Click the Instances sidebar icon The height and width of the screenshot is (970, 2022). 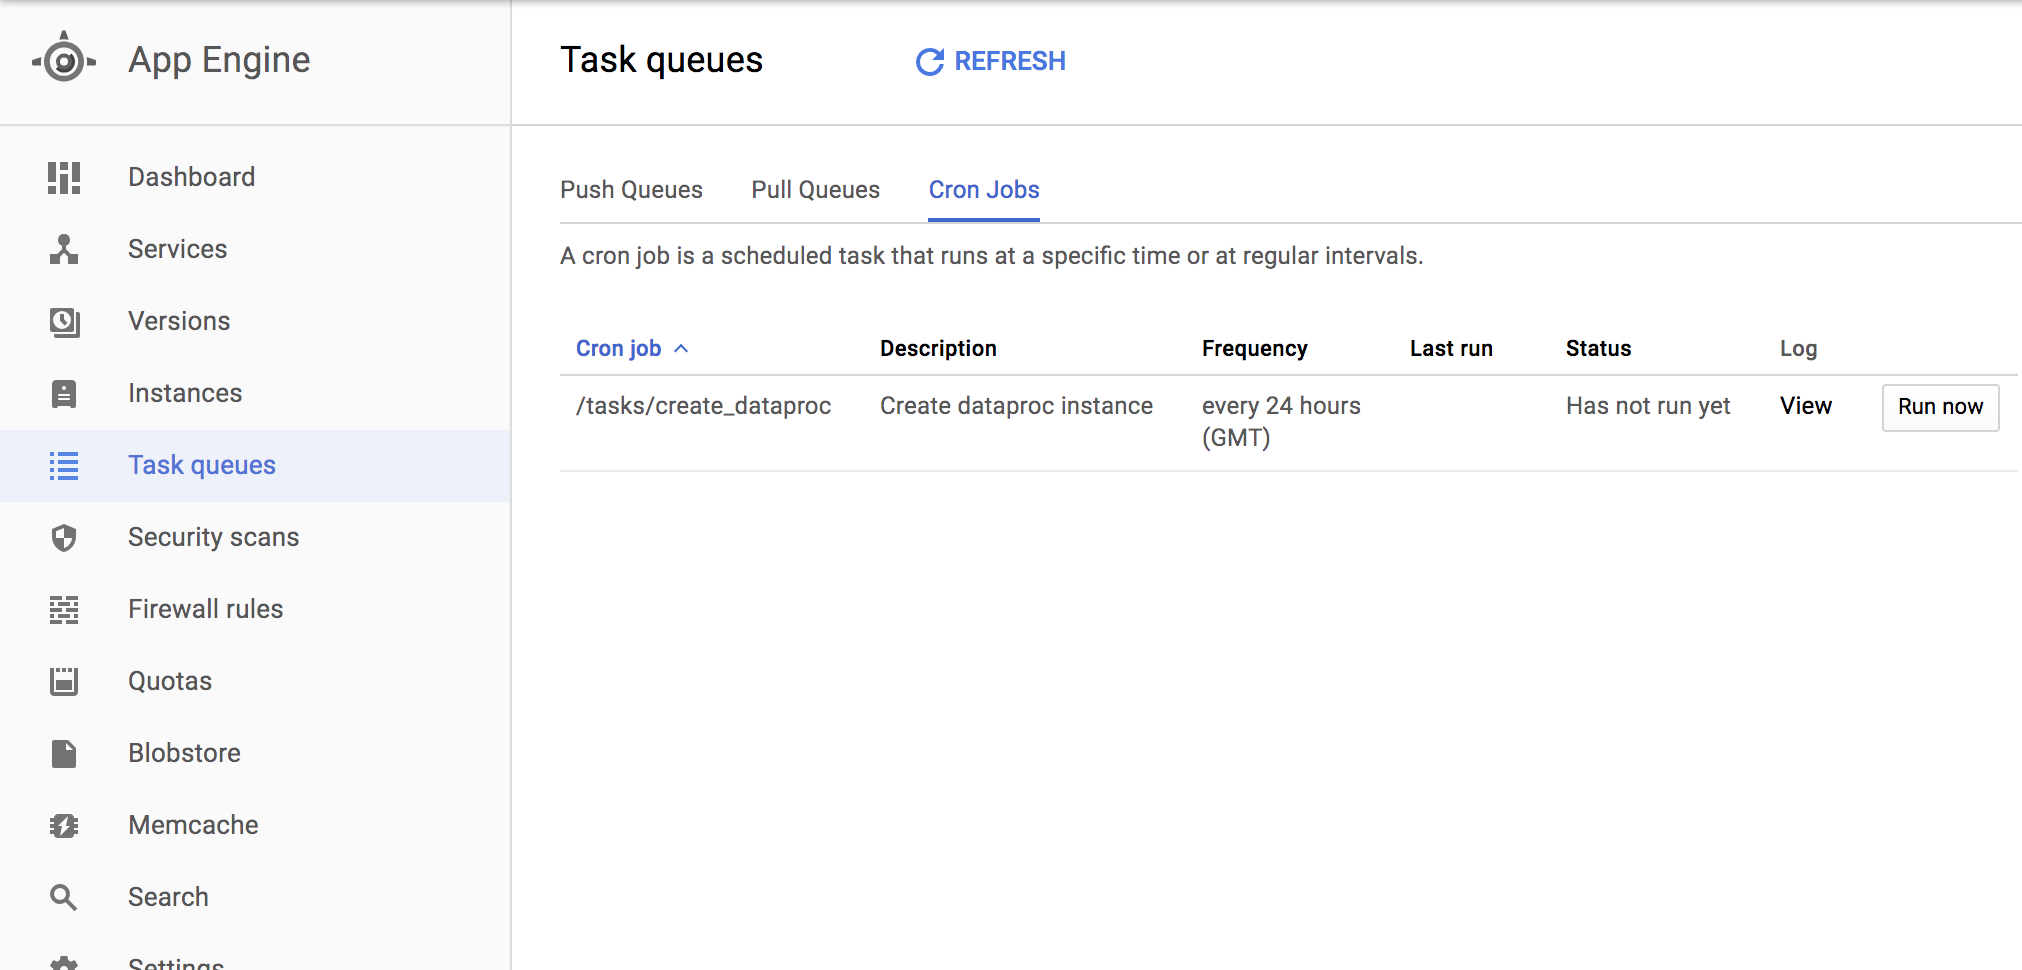pos(64,394)
